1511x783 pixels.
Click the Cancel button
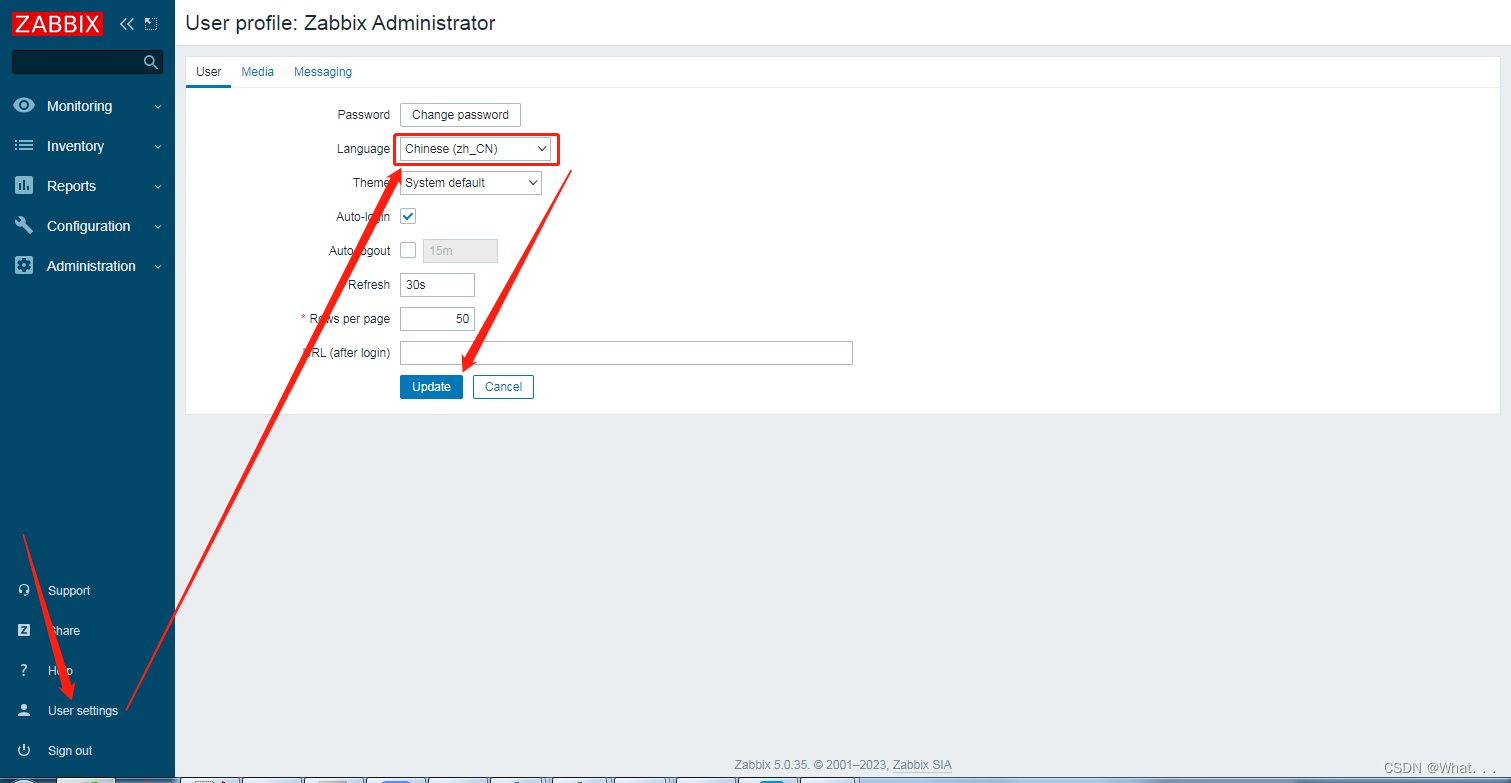click(x=503, y=387)
